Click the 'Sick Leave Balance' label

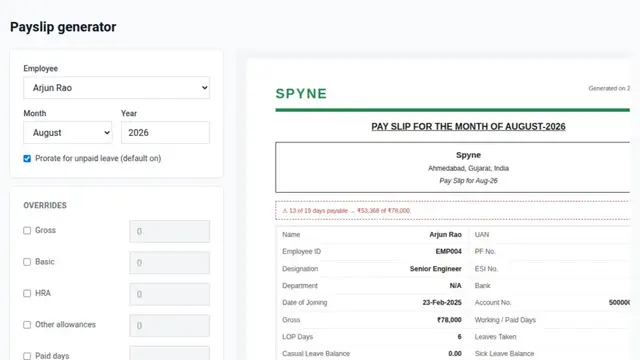[504, 353]
